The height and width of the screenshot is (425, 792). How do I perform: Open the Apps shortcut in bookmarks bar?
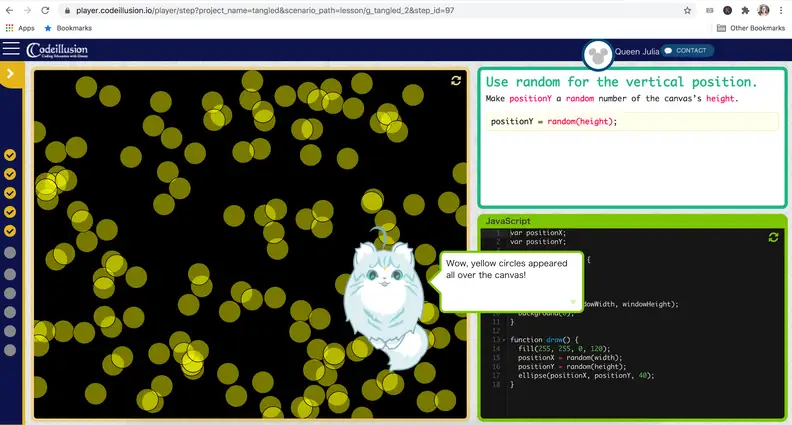tap(20, 28)
